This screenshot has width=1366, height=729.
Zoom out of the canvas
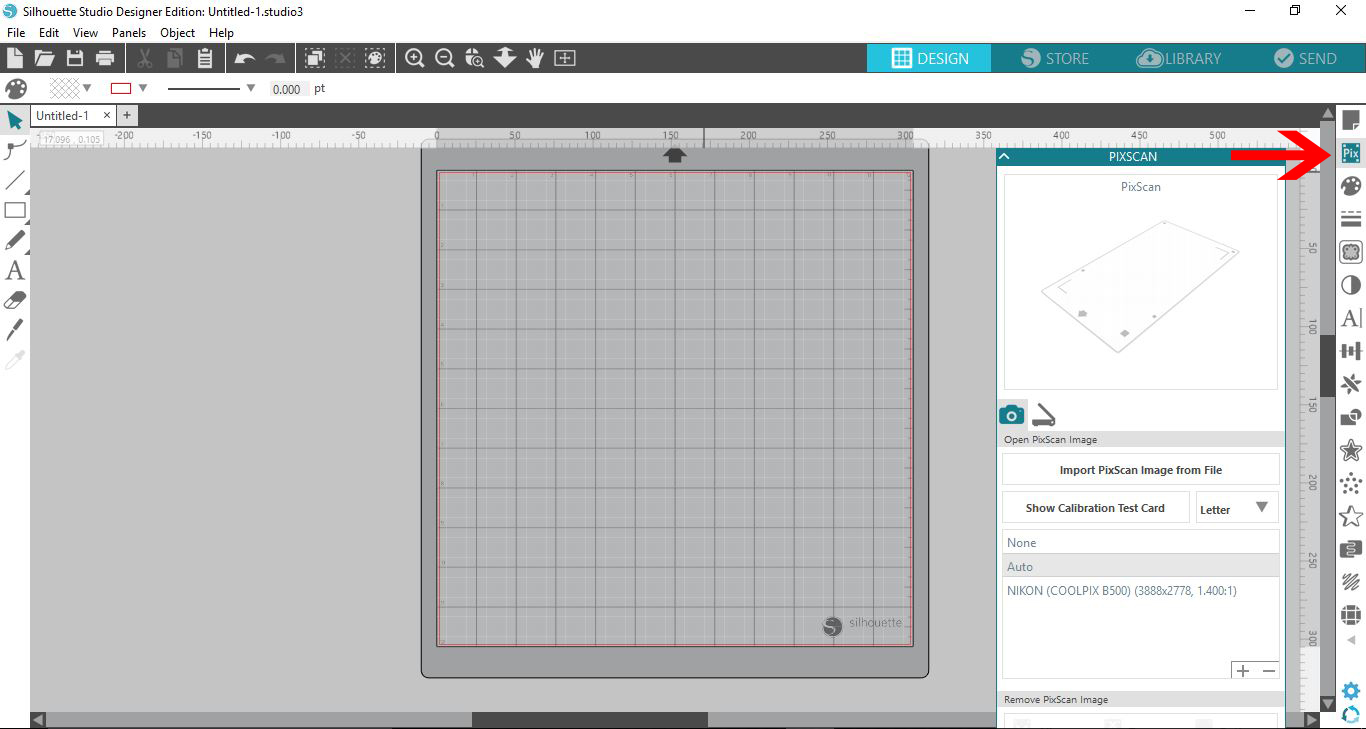[445, 58]
